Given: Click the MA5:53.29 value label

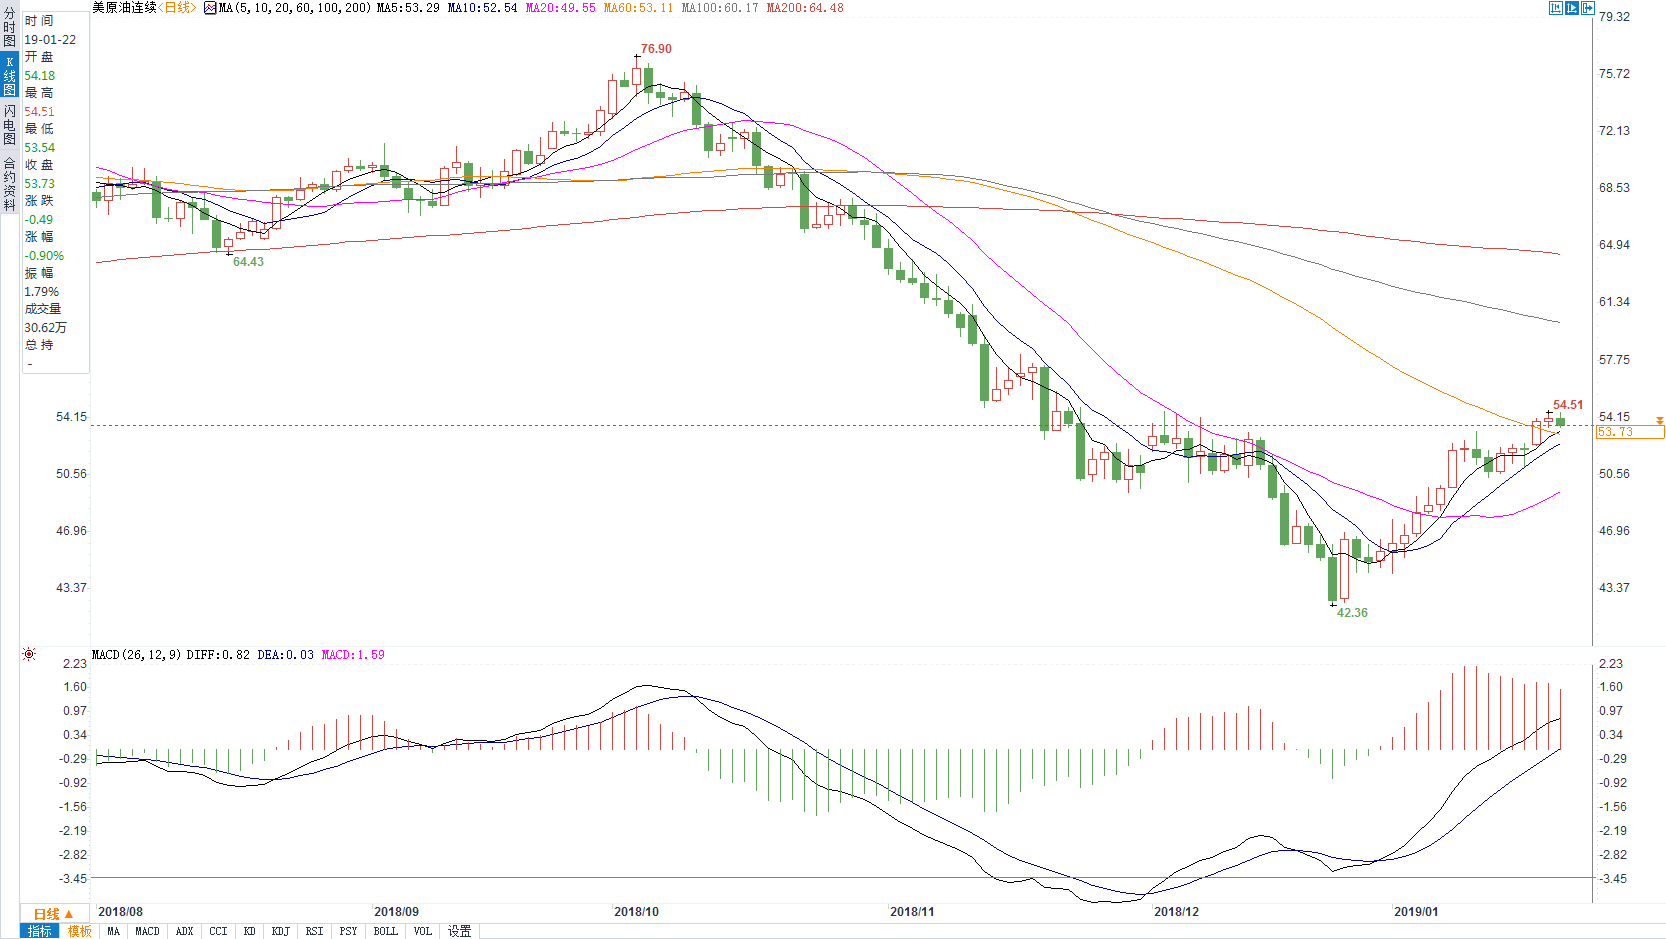Looking at the screenshot, I should (x=408, y=8).
